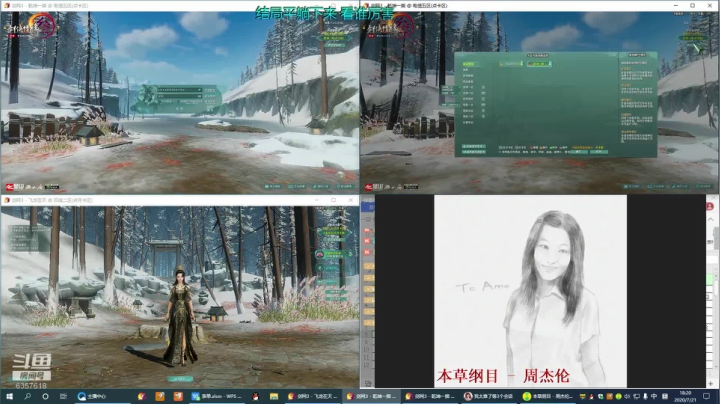Click the enter-game button below the character

pos(180,379)
